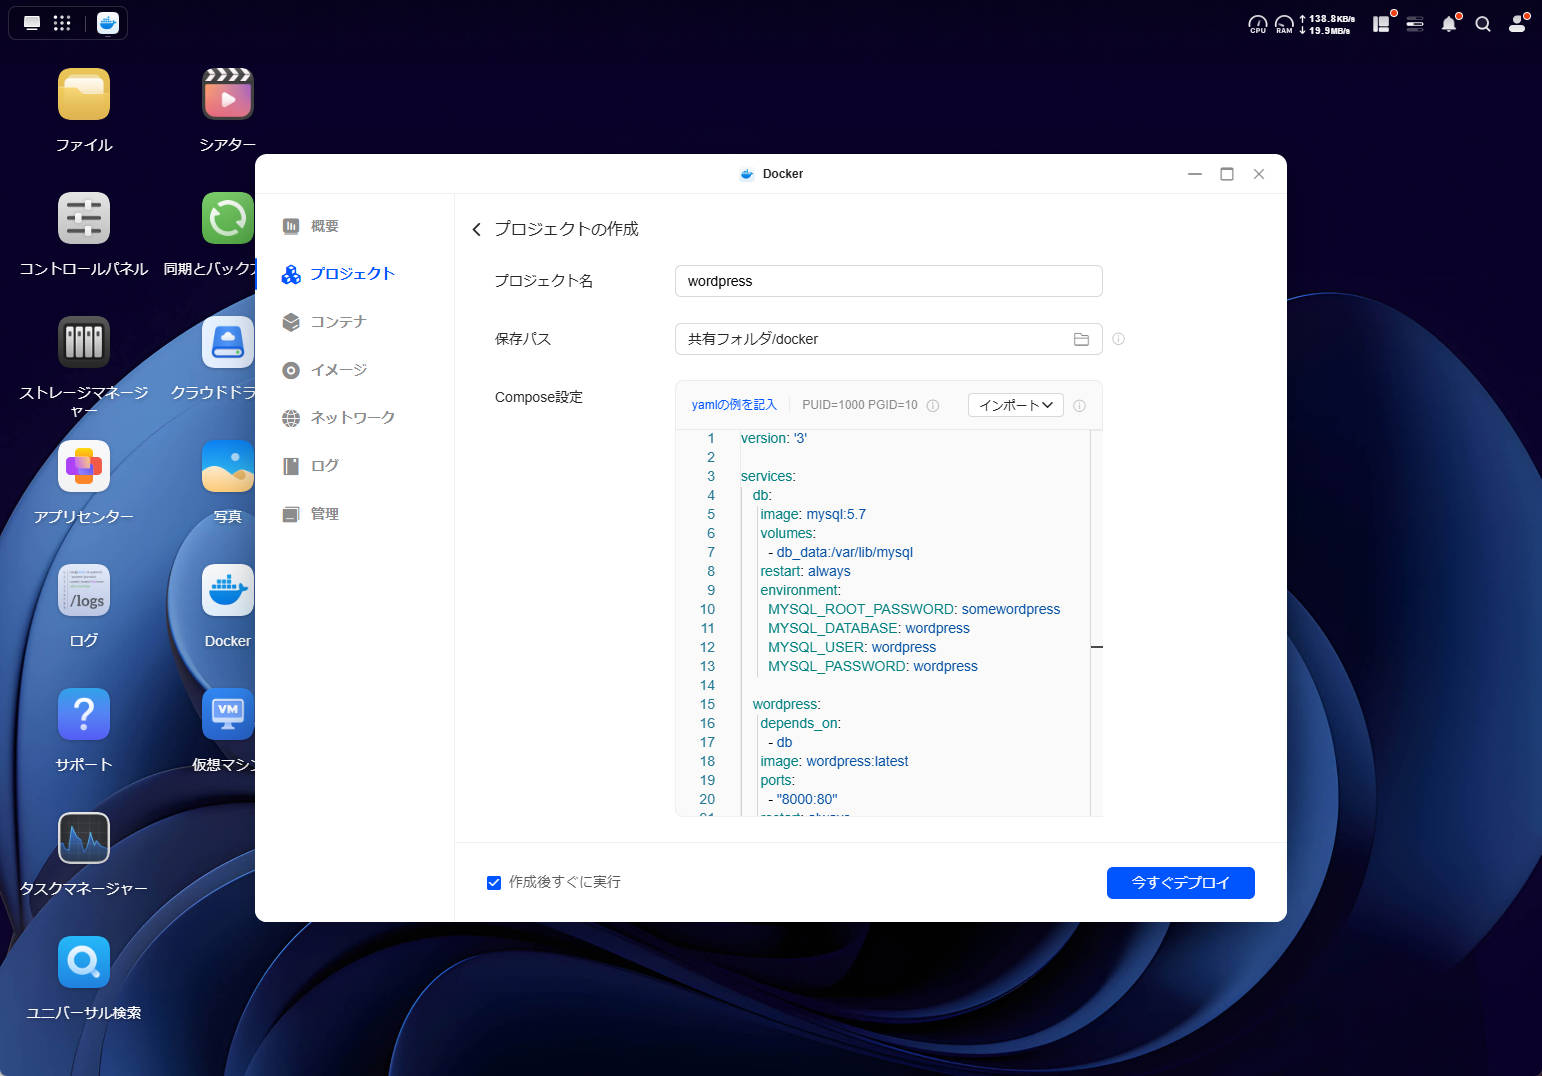The height and width of the screenshot is (1076, 1542).
Task: Click the db_data:/var/lib/mysql volume line
Action: tap(840, 553)
